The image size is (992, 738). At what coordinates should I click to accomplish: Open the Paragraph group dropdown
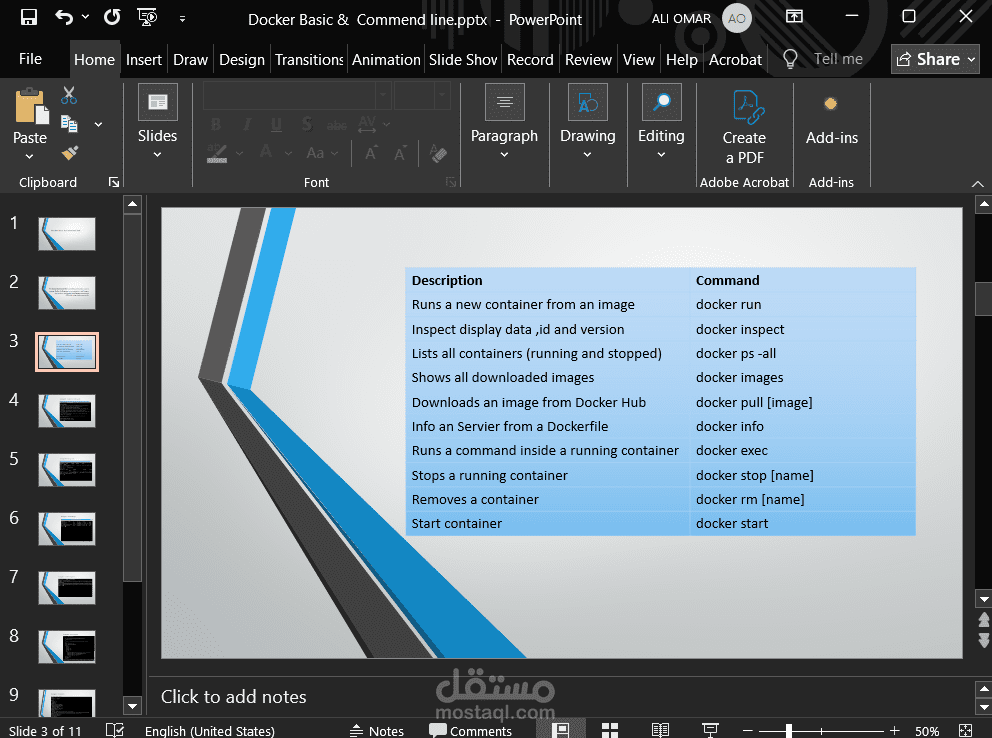(x=504, y=121)
